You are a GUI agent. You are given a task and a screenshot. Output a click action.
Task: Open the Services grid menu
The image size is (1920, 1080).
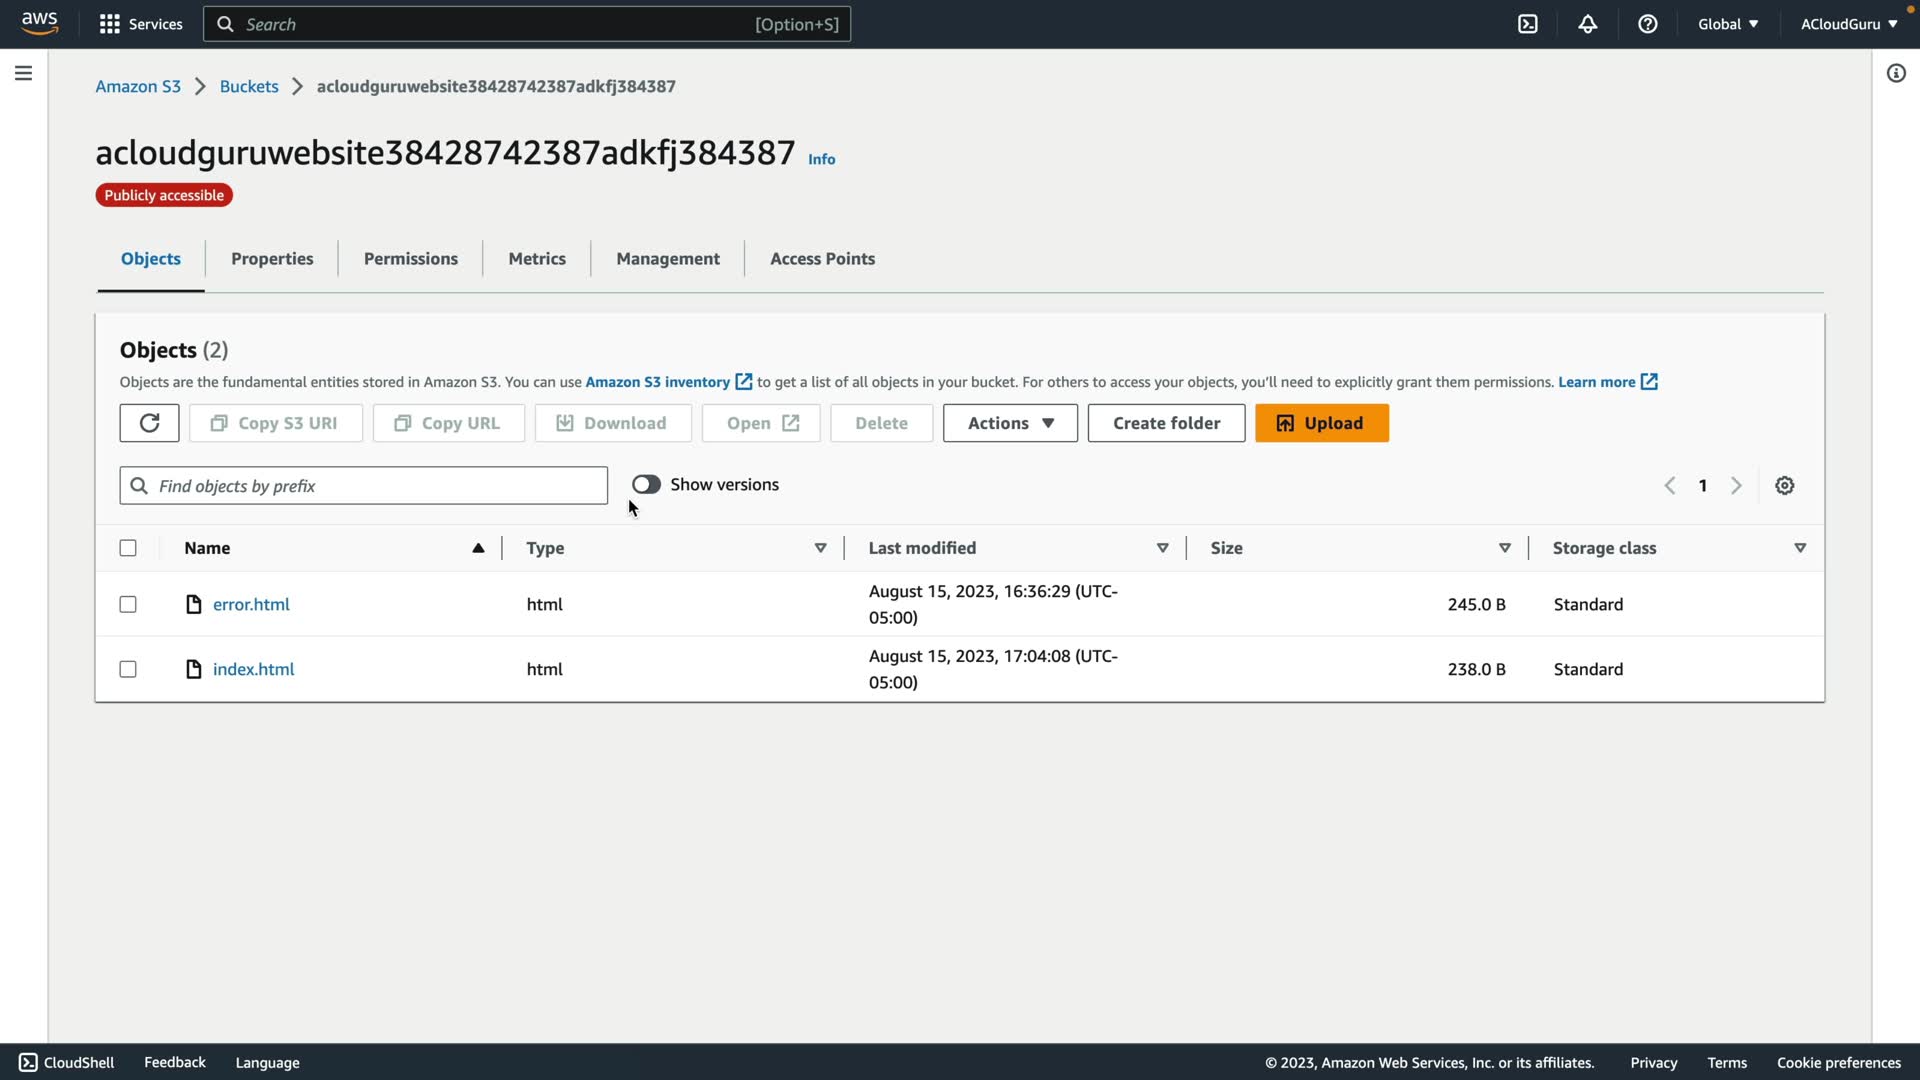140,24
